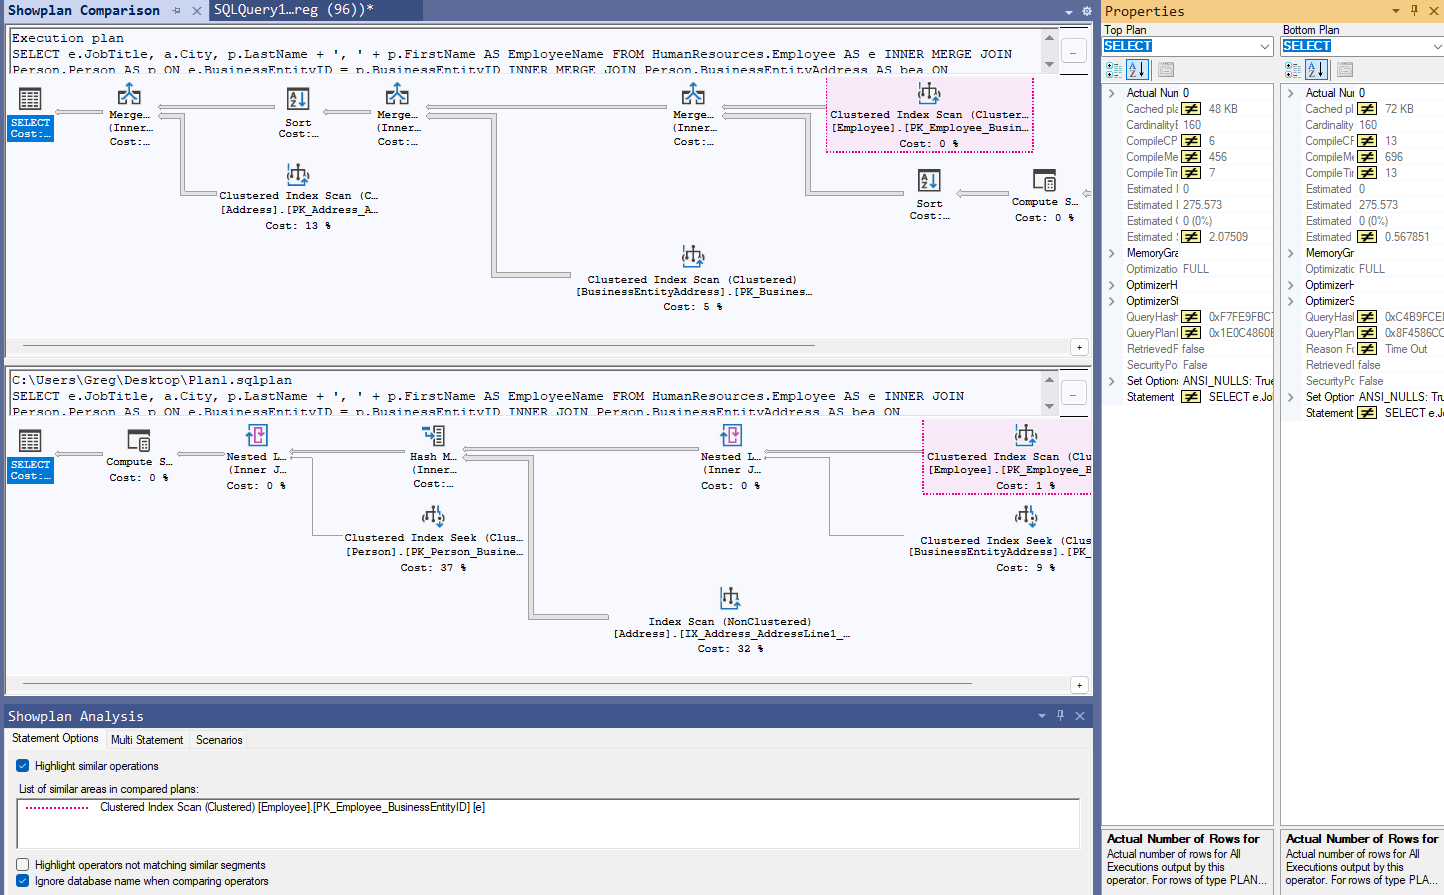Expand MemoryGrantInfo in top plan properties
This screenshot has height=895, width=1444.
(1112, 253)
